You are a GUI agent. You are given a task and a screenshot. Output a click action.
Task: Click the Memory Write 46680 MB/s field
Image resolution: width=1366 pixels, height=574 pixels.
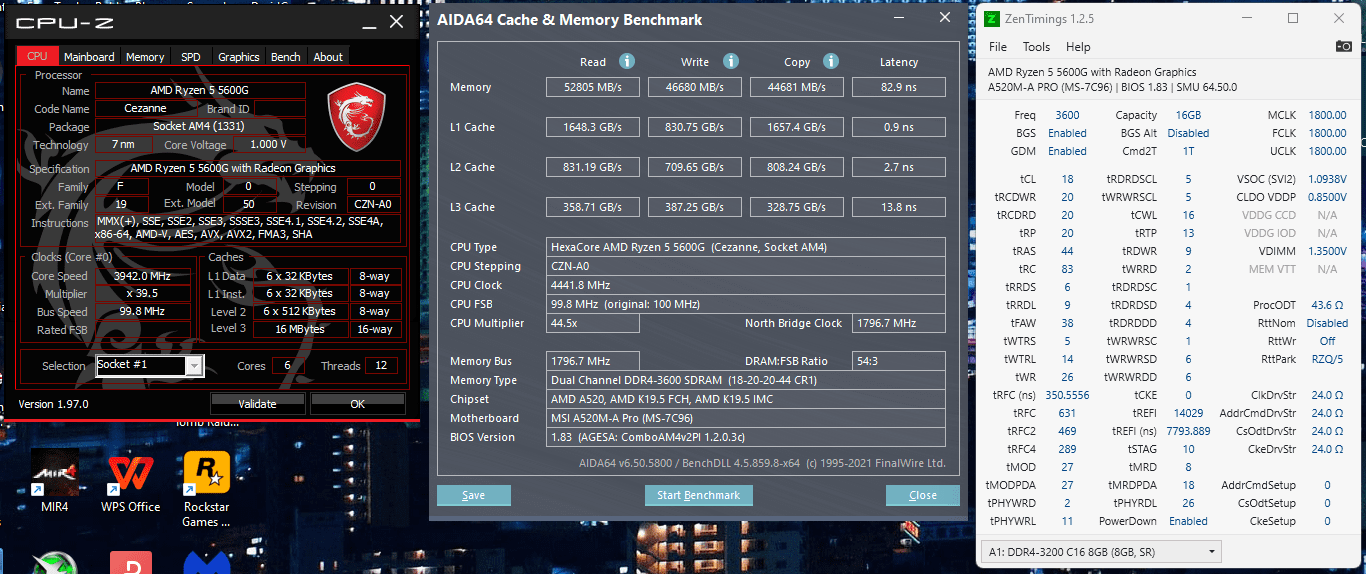coord(695,87)
